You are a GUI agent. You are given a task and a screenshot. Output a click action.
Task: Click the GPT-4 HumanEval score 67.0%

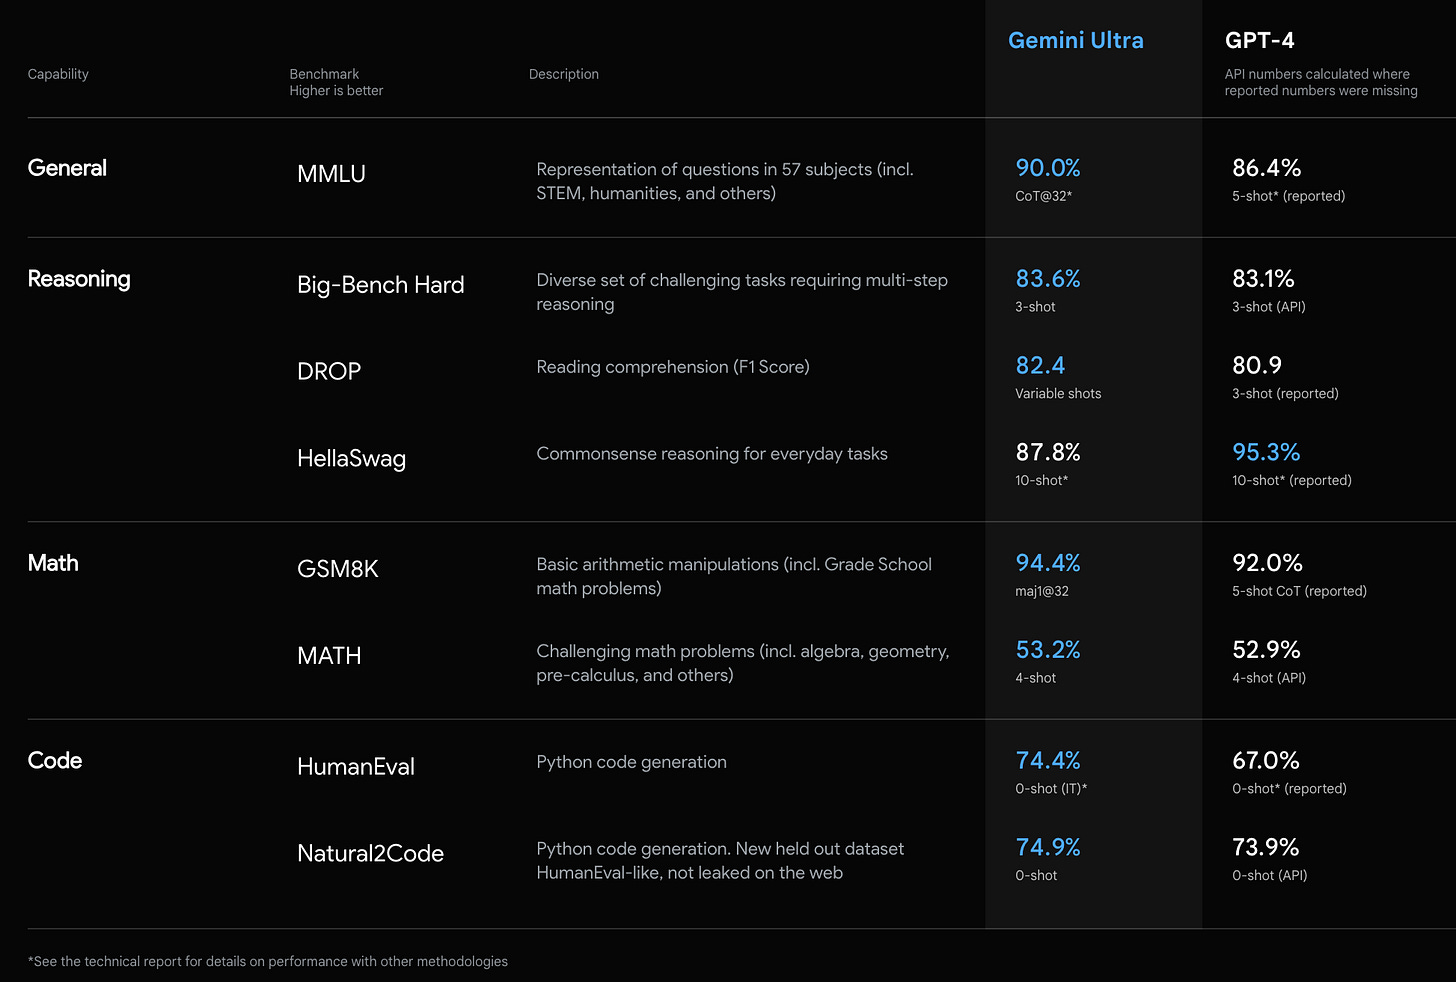(x=1266, y=761)
